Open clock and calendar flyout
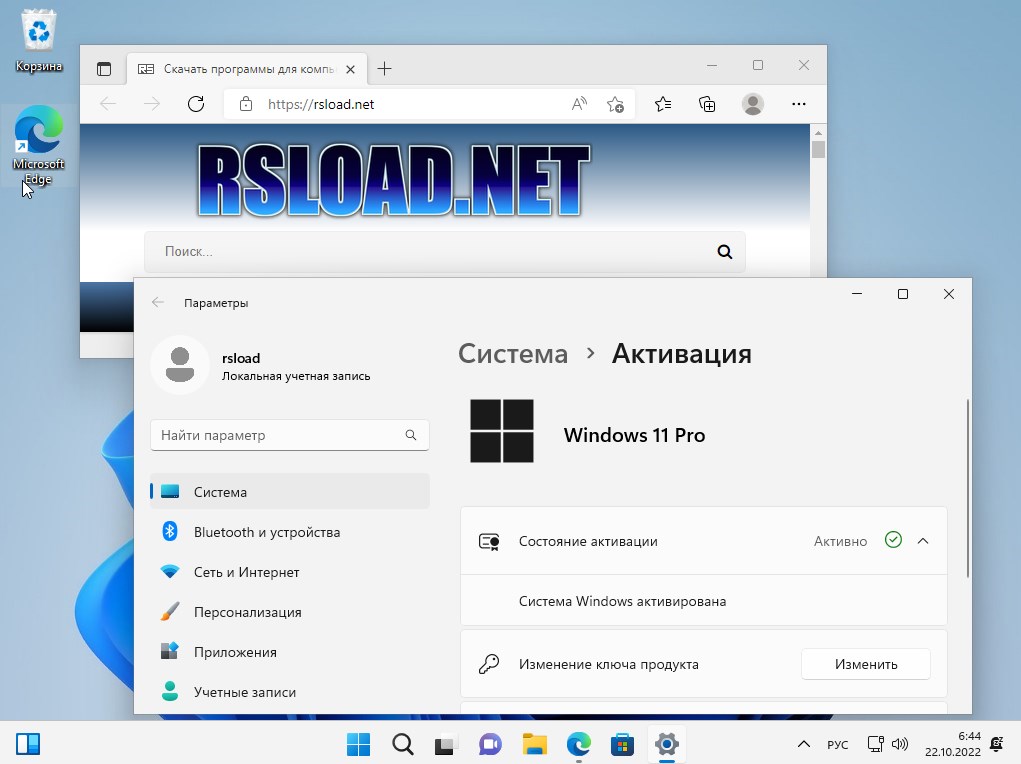 pyautogui.click(x=952, y=744)
